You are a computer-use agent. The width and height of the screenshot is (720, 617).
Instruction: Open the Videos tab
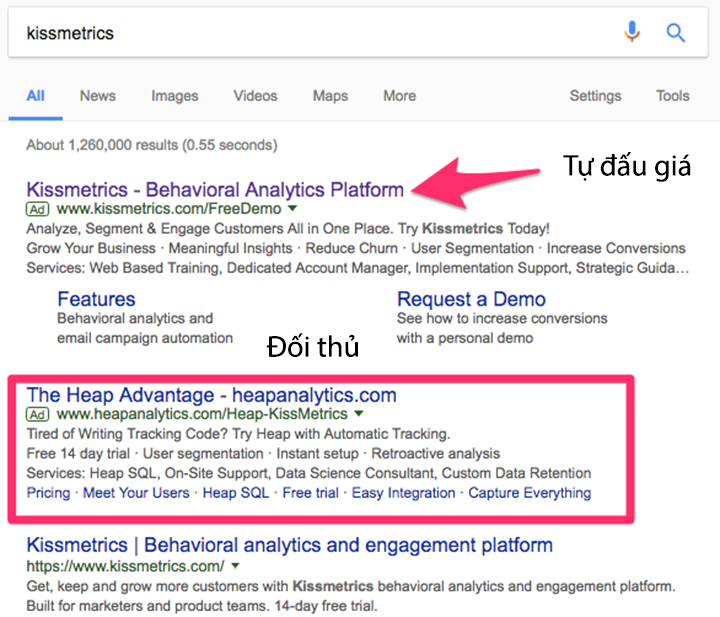tap(256, 96)
